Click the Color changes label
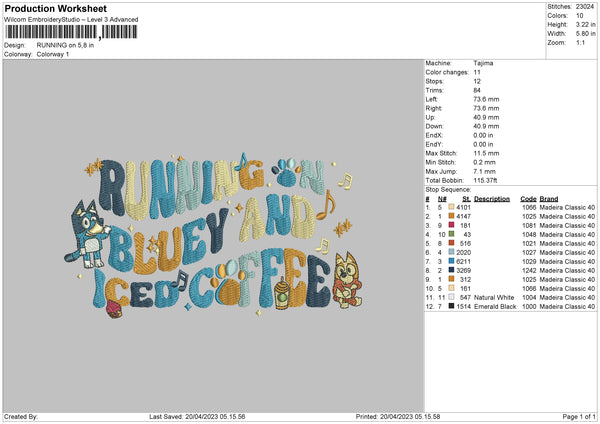Image resolution: width=600 pixels, height=424 pixels. (447, 72)
